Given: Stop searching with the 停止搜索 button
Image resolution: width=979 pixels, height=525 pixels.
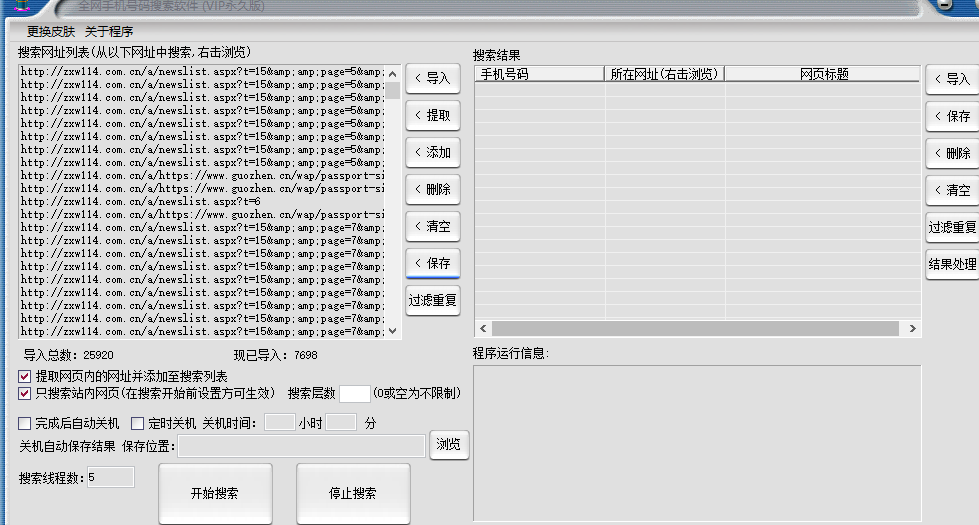Looking at the screenshot, I should (x=352, y=493).
